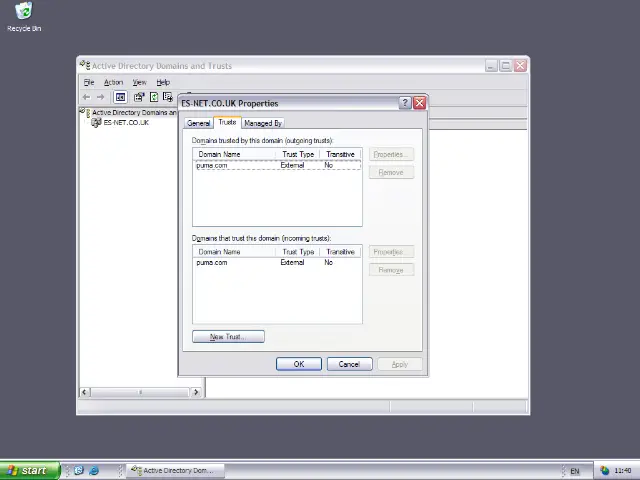Click External trust type in incoming trusts row
The height and width of the screenshot is (480, 640).
(x=292, y=262)
